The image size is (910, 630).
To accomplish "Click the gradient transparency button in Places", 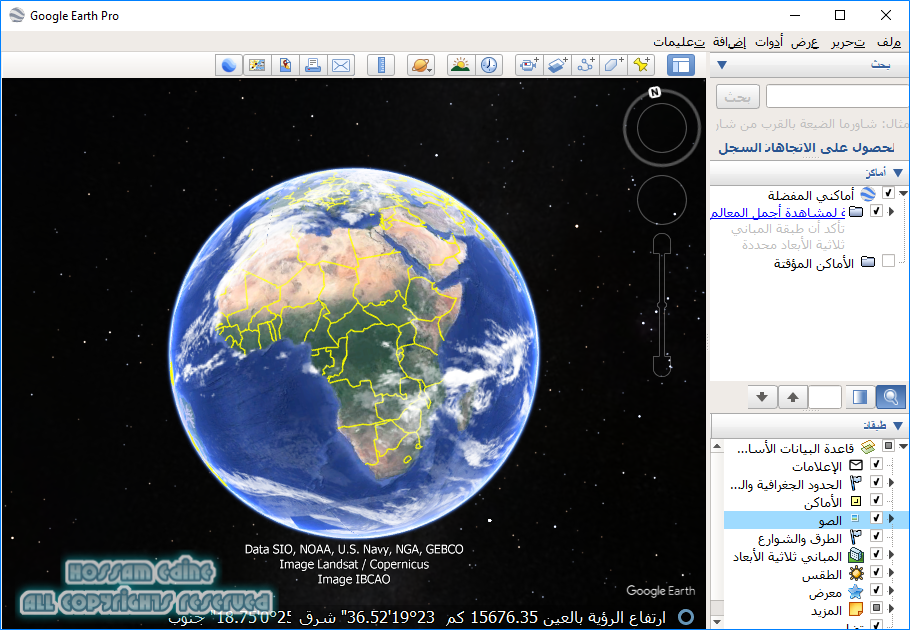I will click(860, 397).
